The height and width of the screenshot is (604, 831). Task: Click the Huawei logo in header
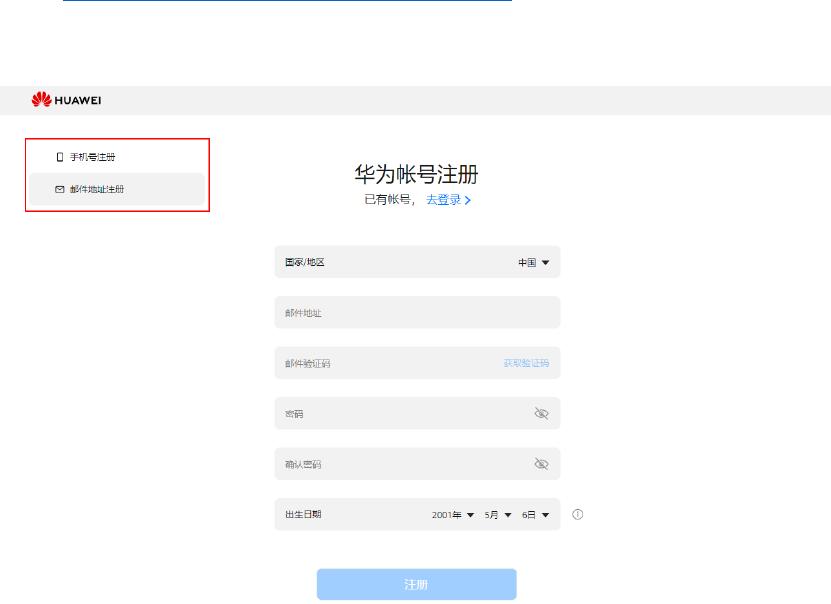66,100
